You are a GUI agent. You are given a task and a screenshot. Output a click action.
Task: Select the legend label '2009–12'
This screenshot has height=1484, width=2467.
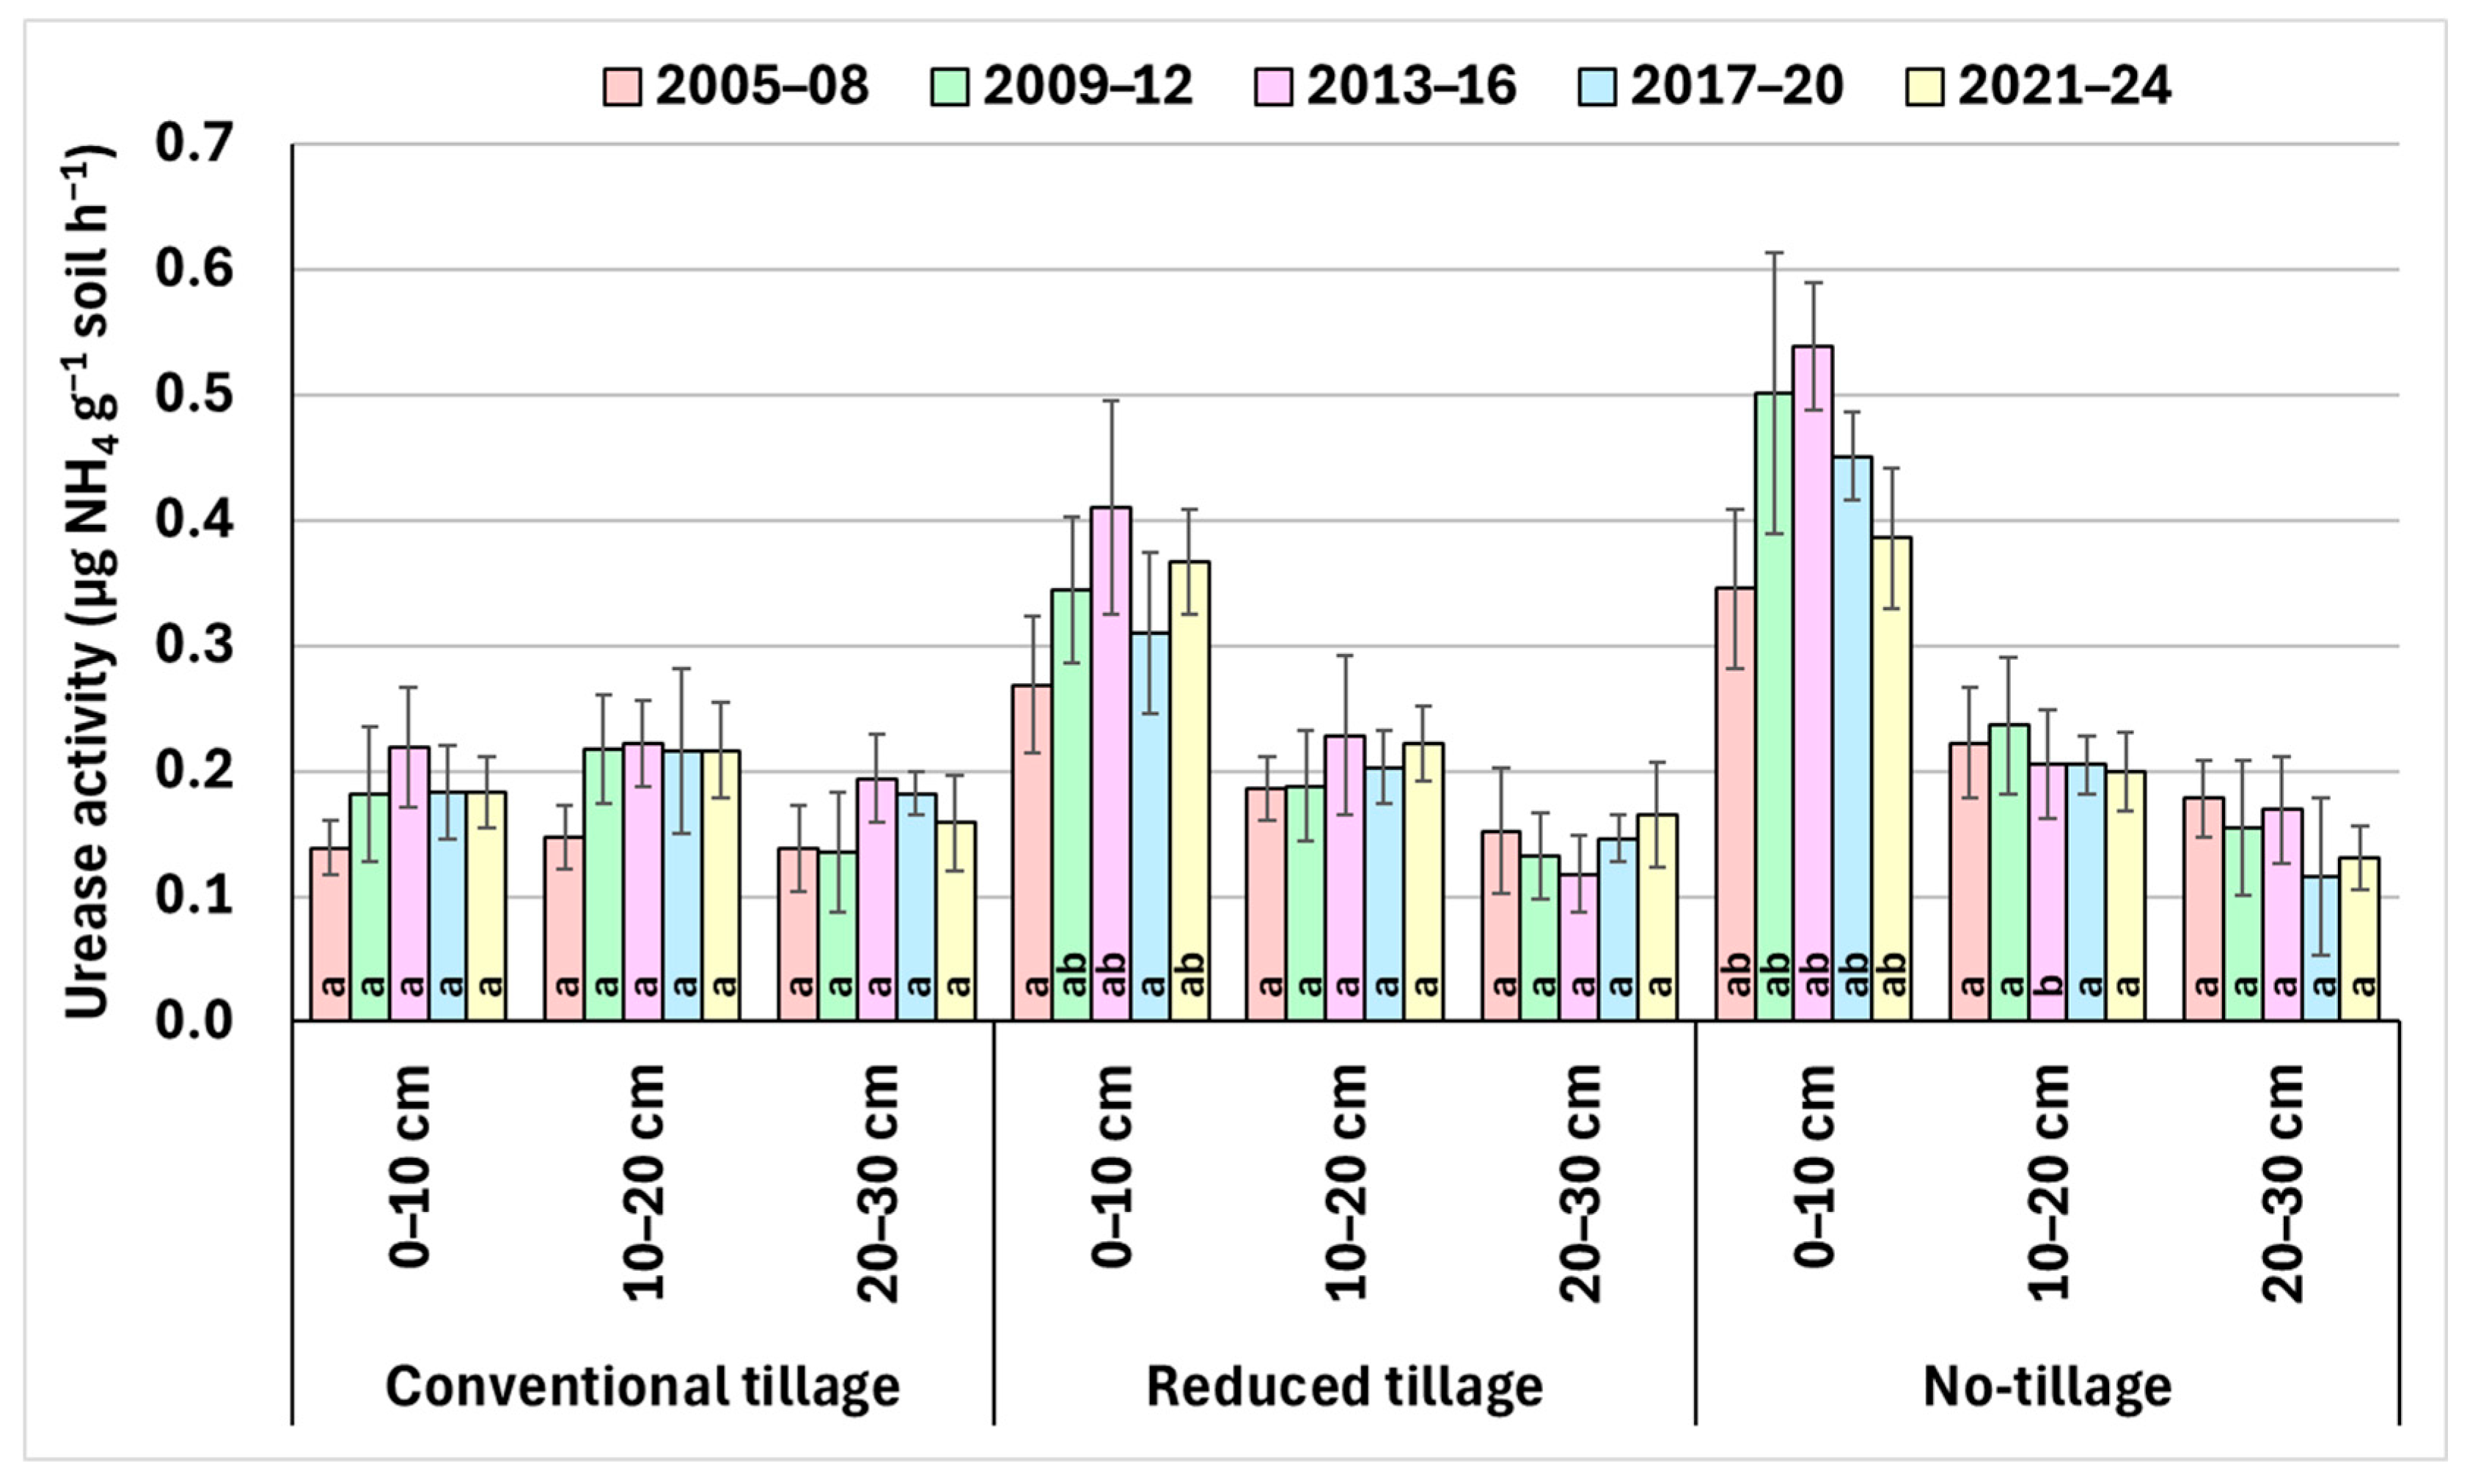point(1088,86)
